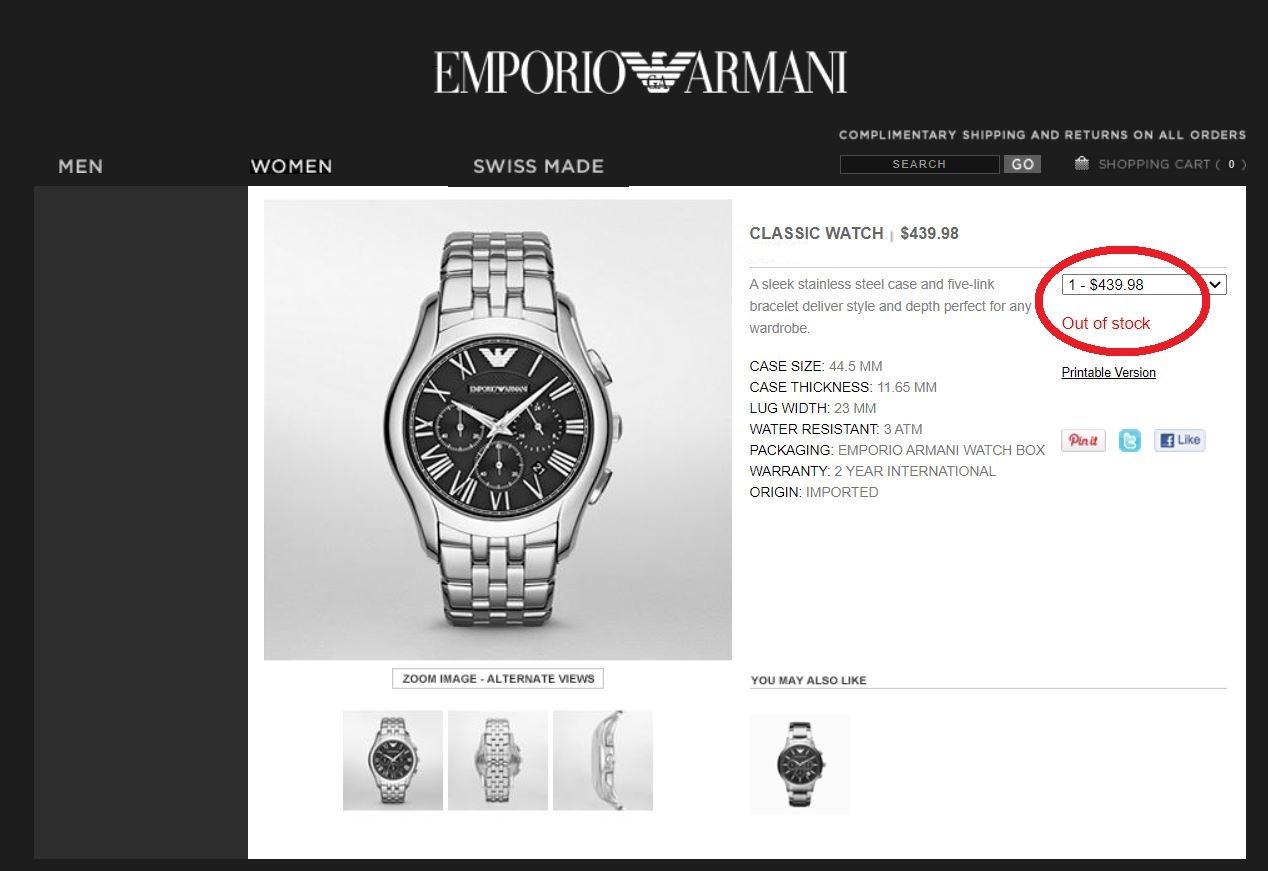Image resolution: width=1268 pixels, height=871 pixels.
Task: Click Zoom Image - Alternate Views button
Action: pos(498,679)
